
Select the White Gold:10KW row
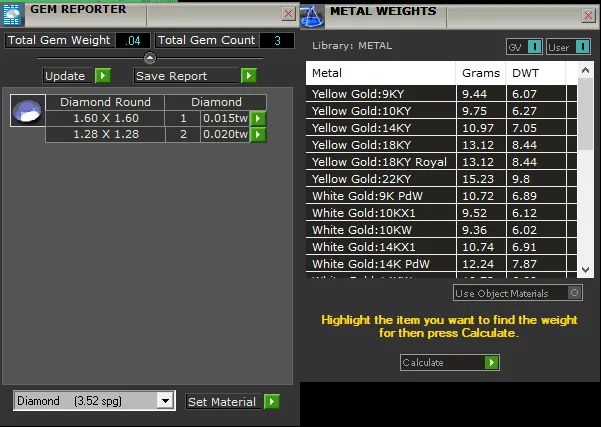(x=441, y=230)
